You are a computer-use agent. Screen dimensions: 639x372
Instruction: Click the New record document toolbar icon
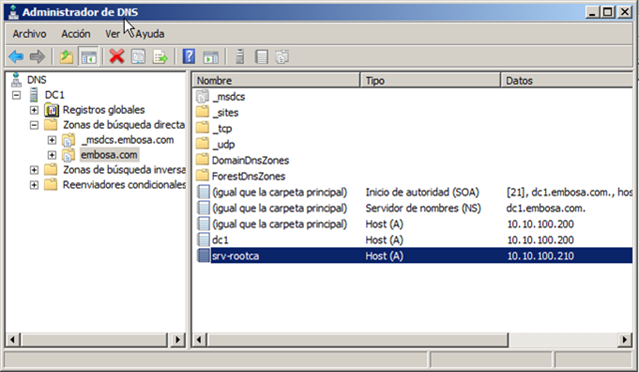261,57
